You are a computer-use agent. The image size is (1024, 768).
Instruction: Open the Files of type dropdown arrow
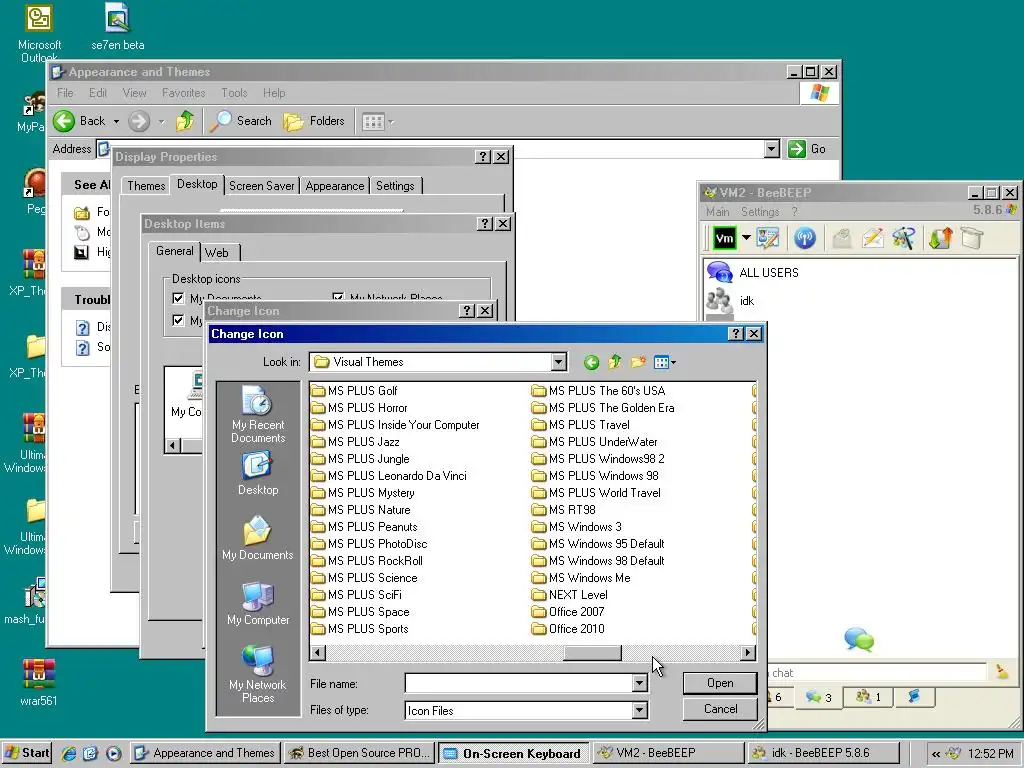[x=640, y=710]
